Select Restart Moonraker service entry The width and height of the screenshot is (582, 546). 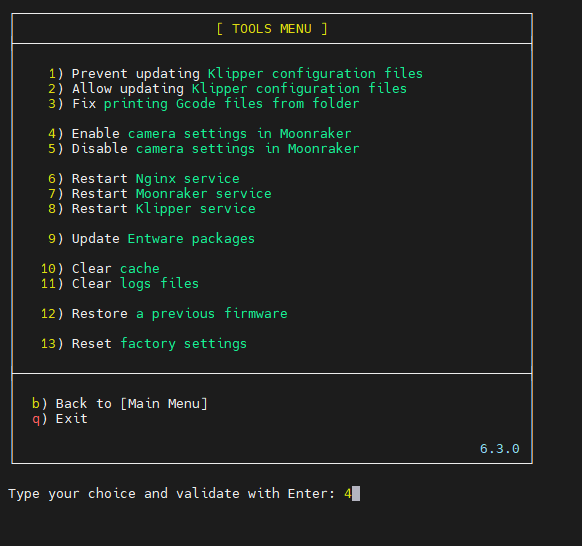(x=160, y=193)
